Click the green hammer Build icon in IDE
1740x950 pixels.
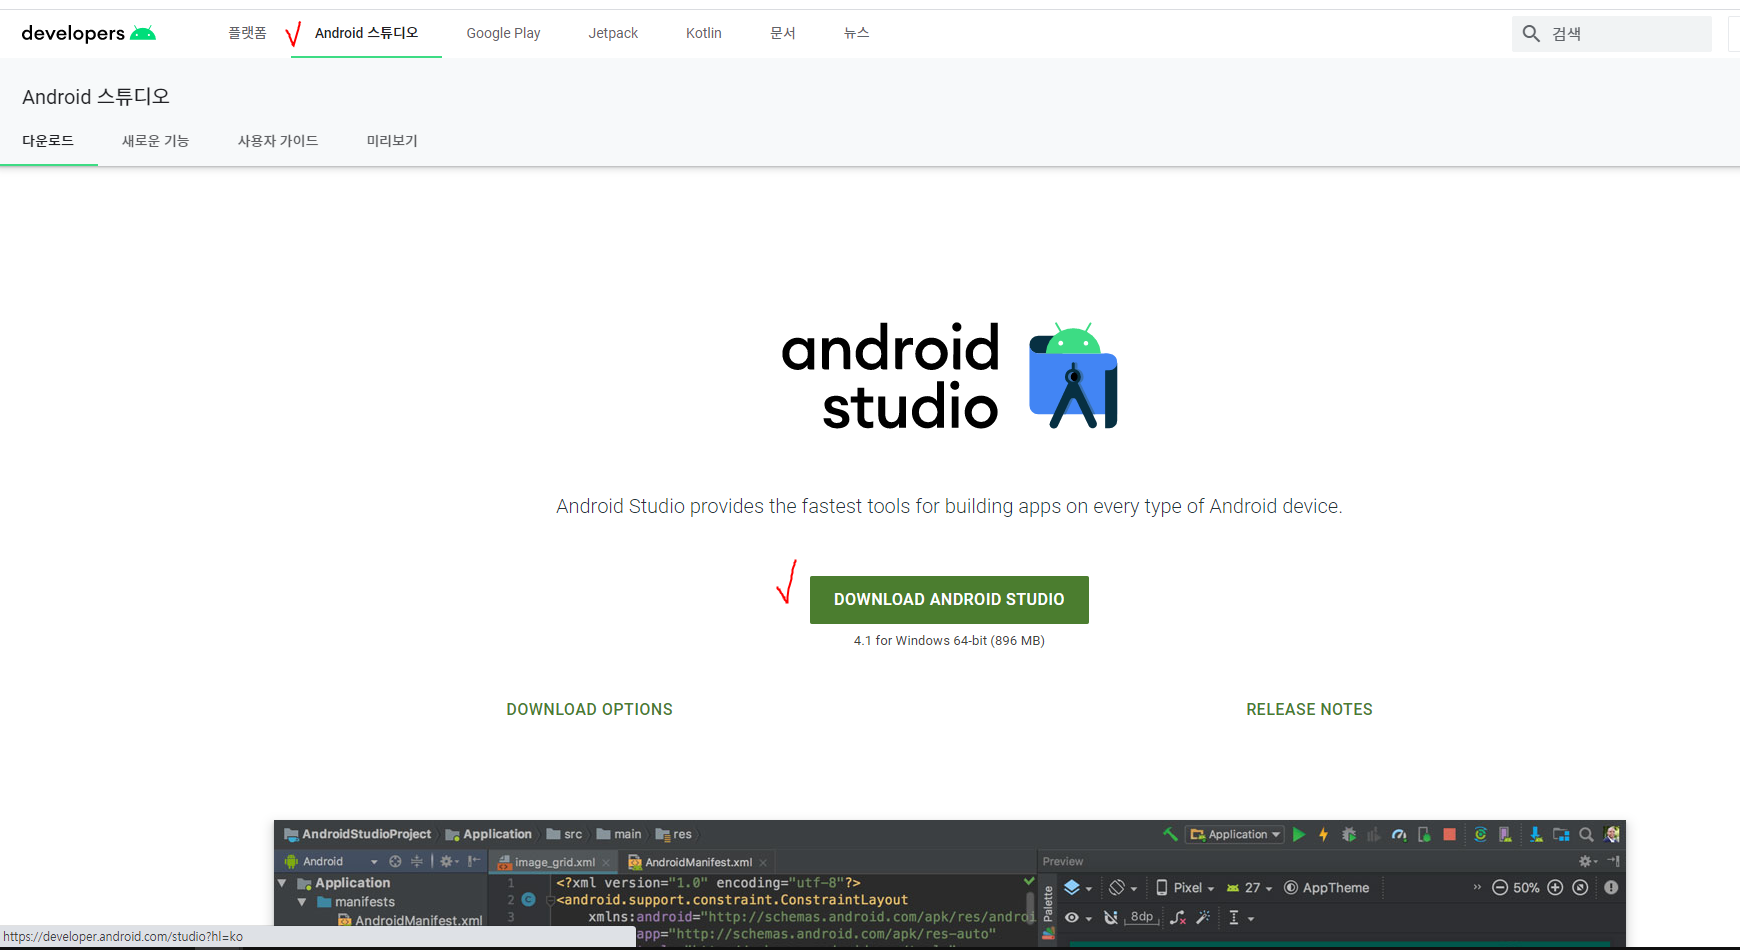pyautogui.click(x=1170, y=834)
